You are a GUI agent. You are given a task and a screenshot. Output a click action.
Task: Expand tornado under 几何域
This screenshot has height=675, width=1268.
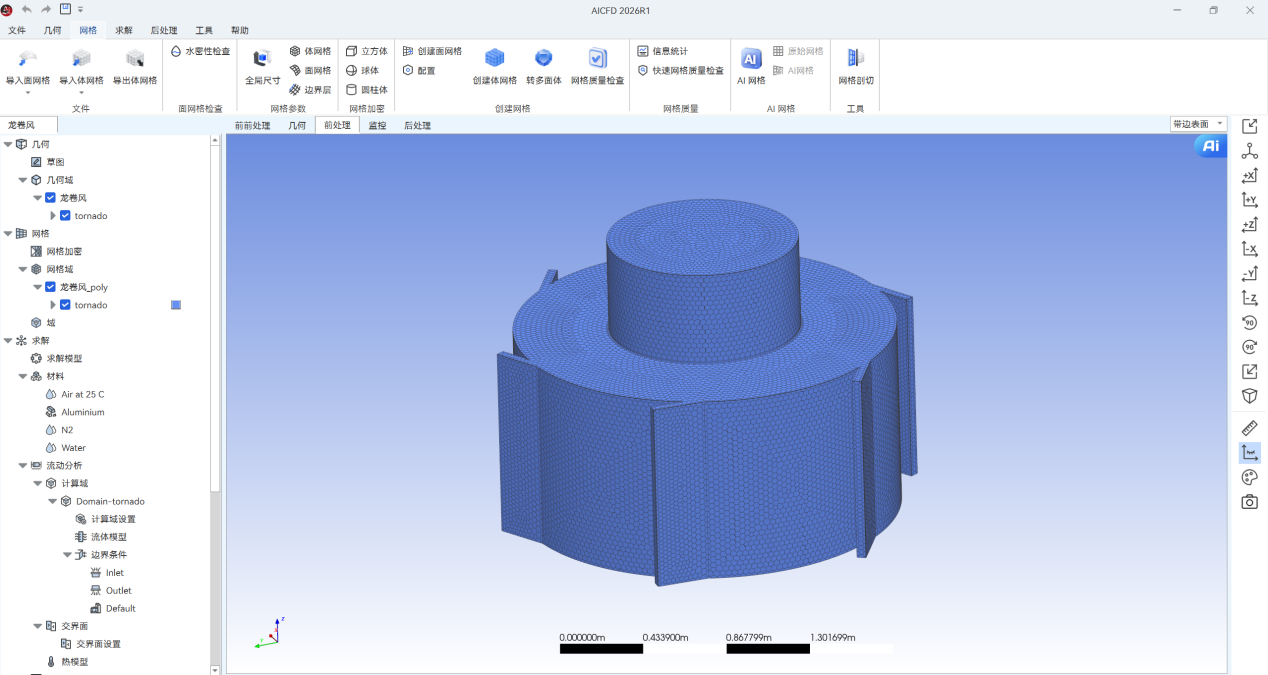pos(53,216)
